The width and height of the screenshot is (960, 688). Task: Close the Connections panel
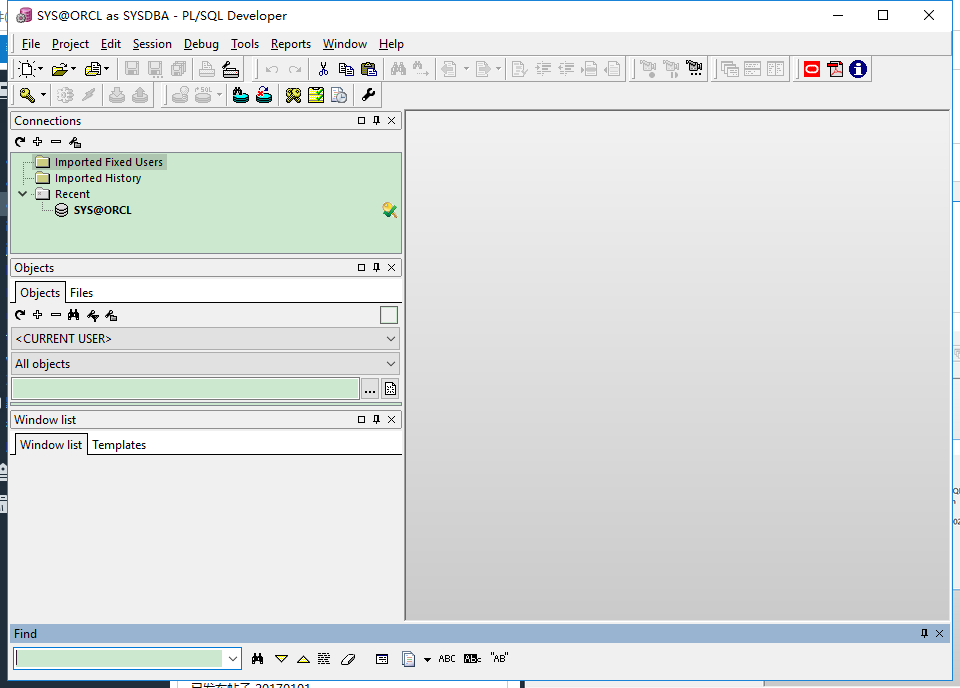tap(392, 121)
